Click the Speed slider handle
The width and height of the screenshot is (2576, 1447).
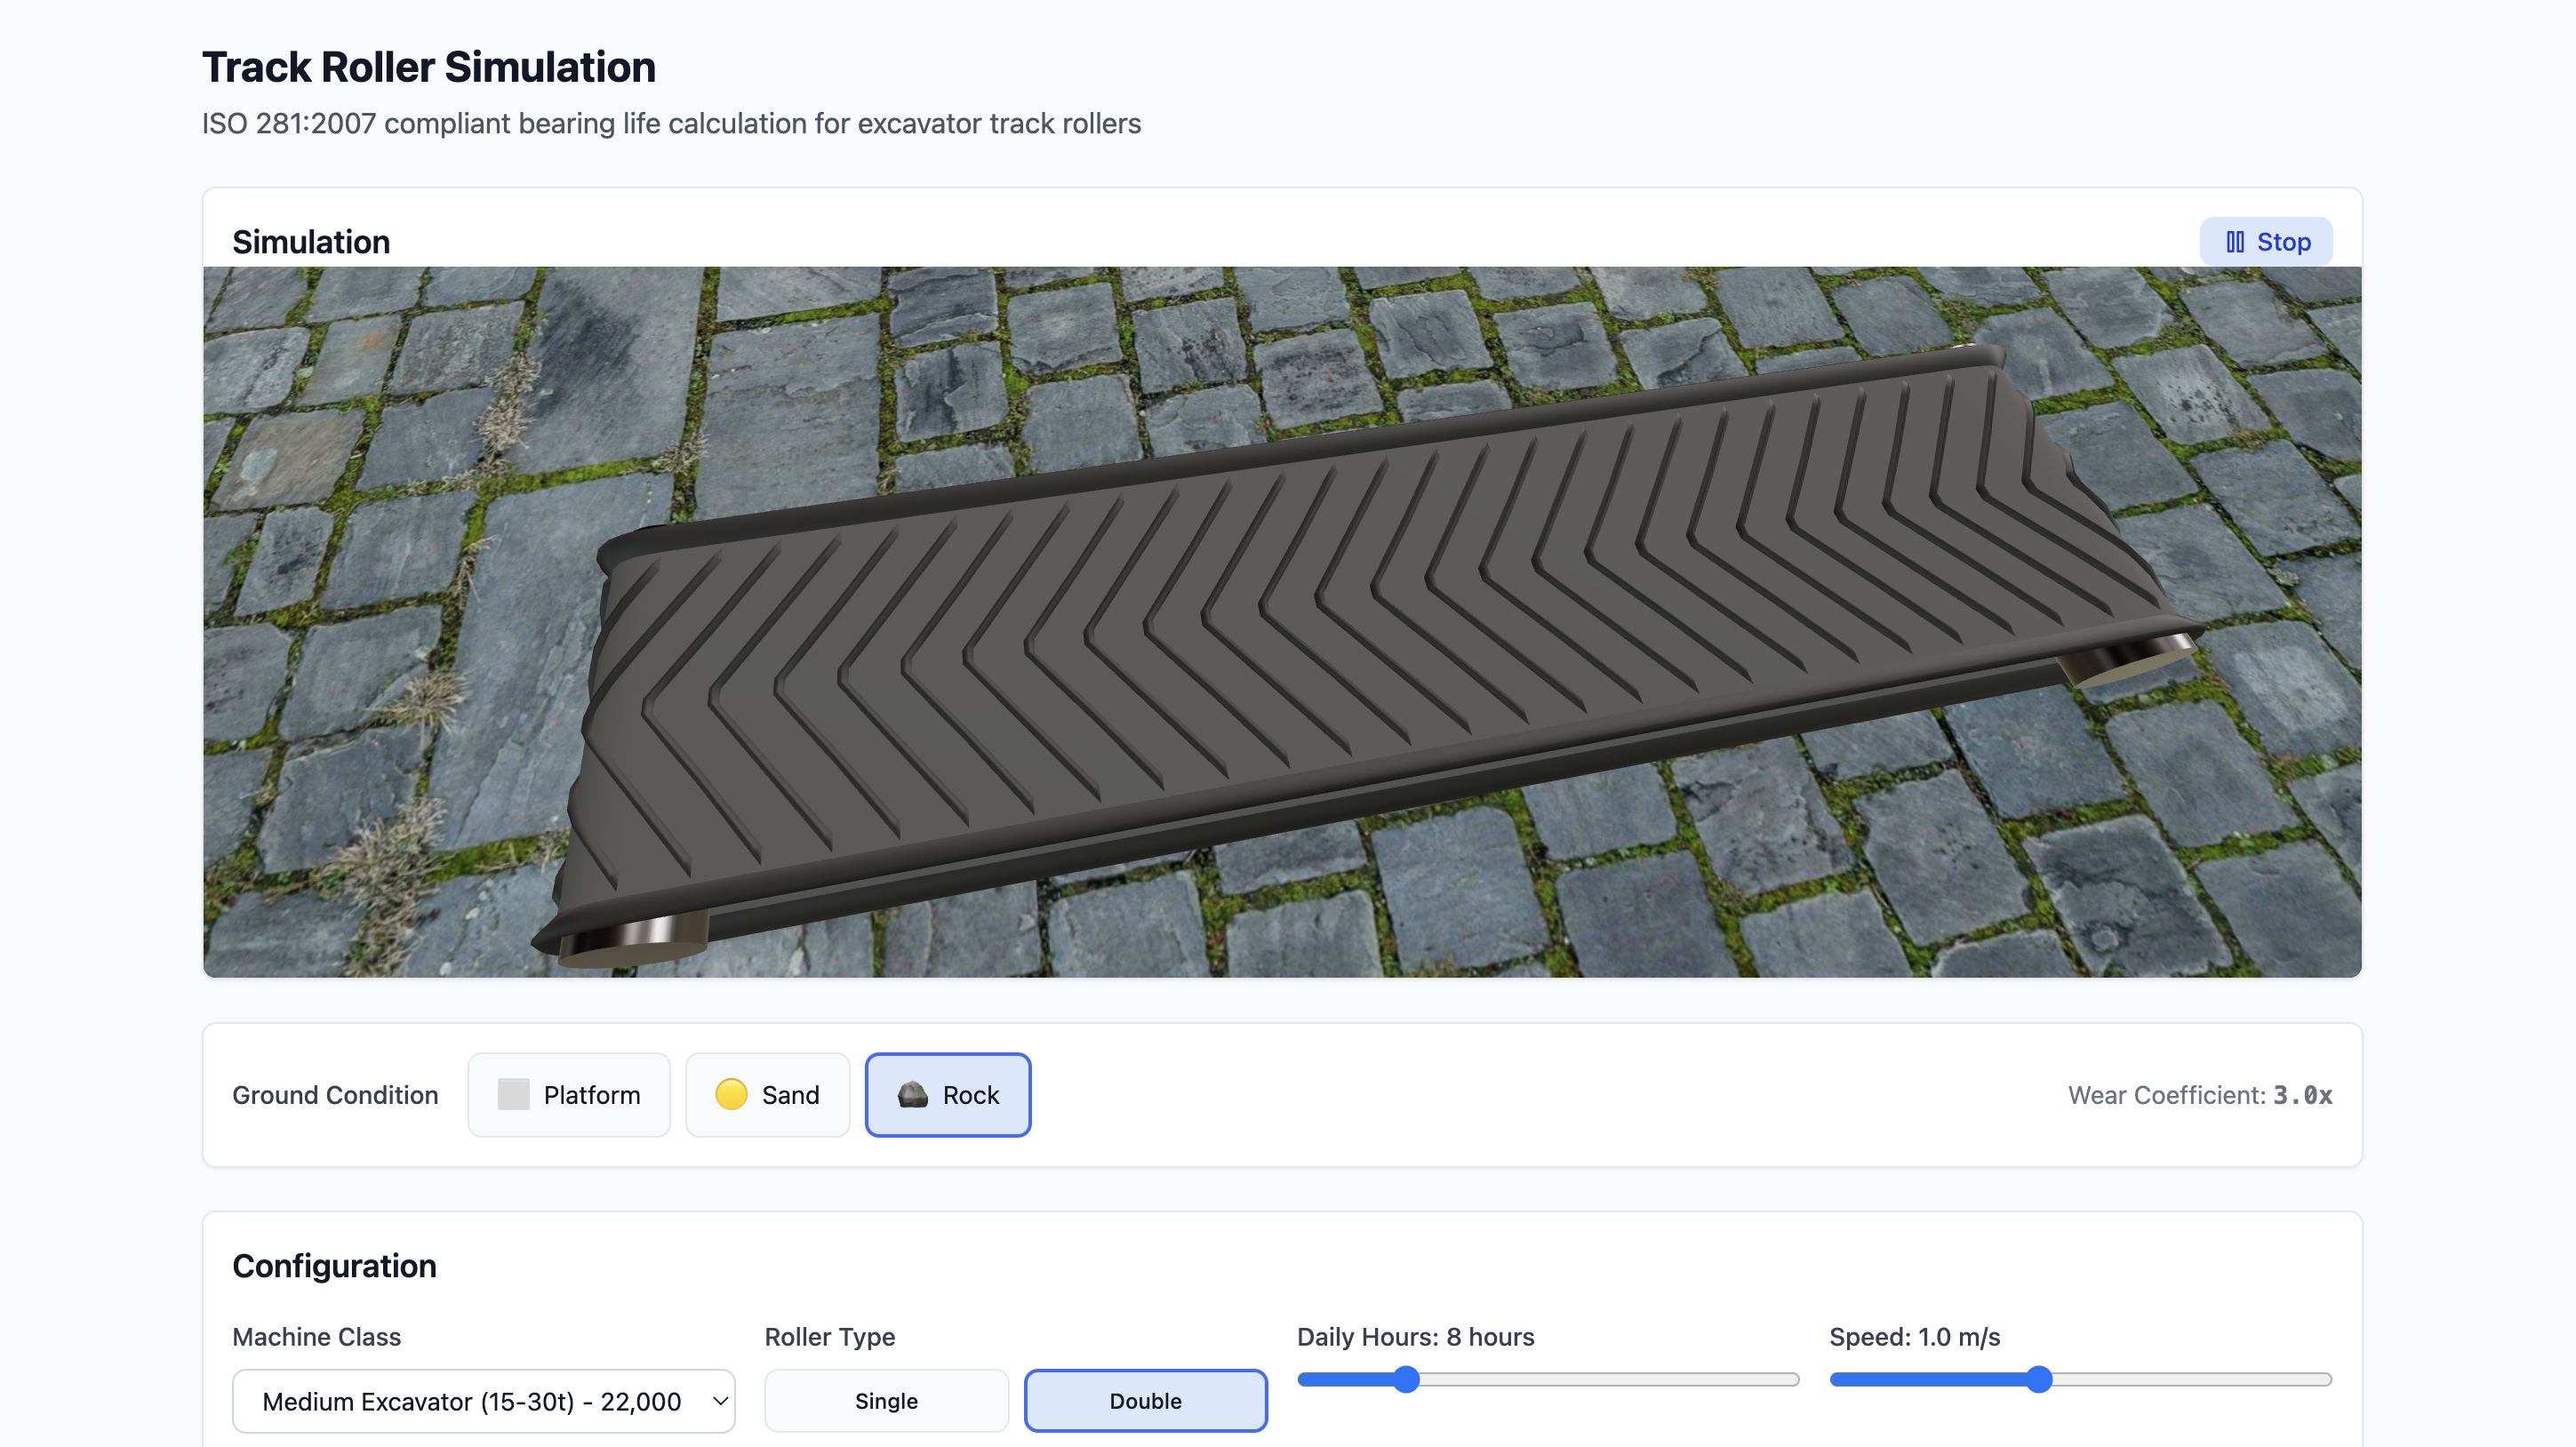(2039, 1379)
